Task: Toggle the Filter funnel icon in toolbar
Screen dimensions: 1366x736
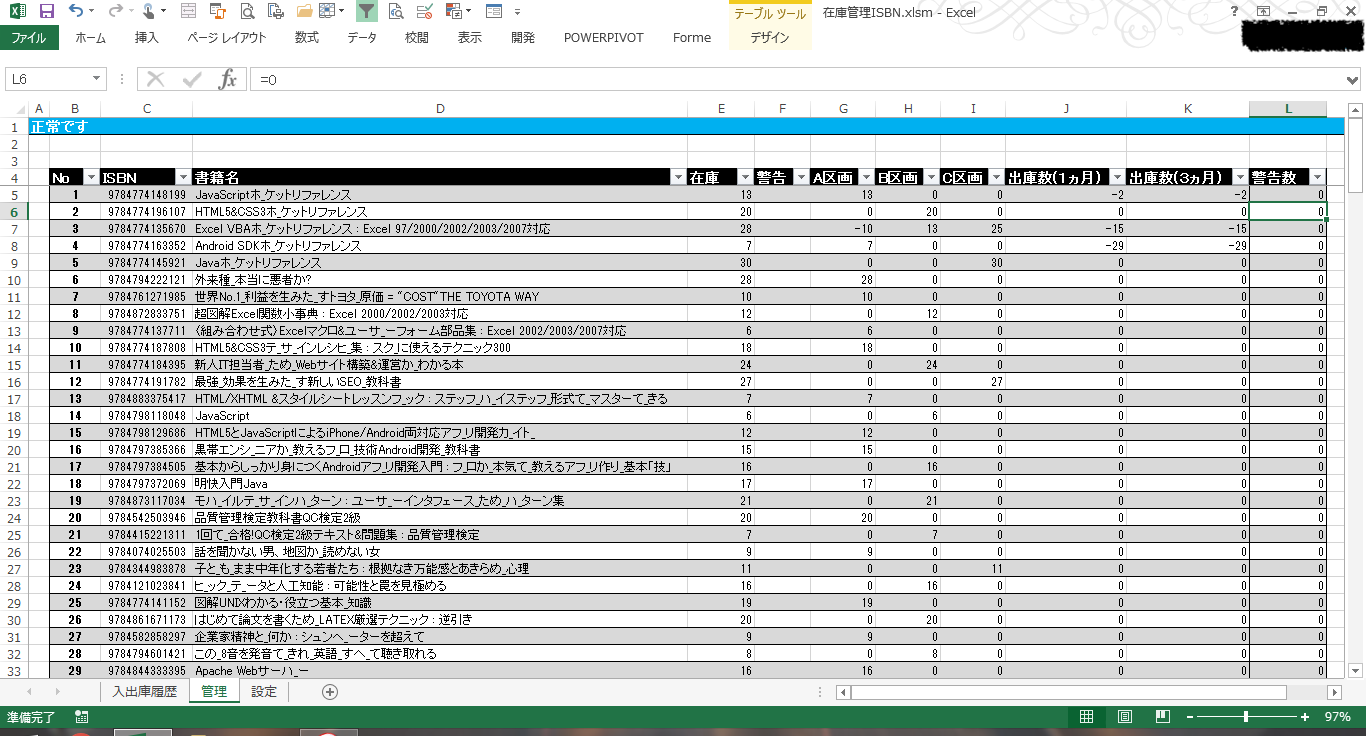Action: click(366, 12)
